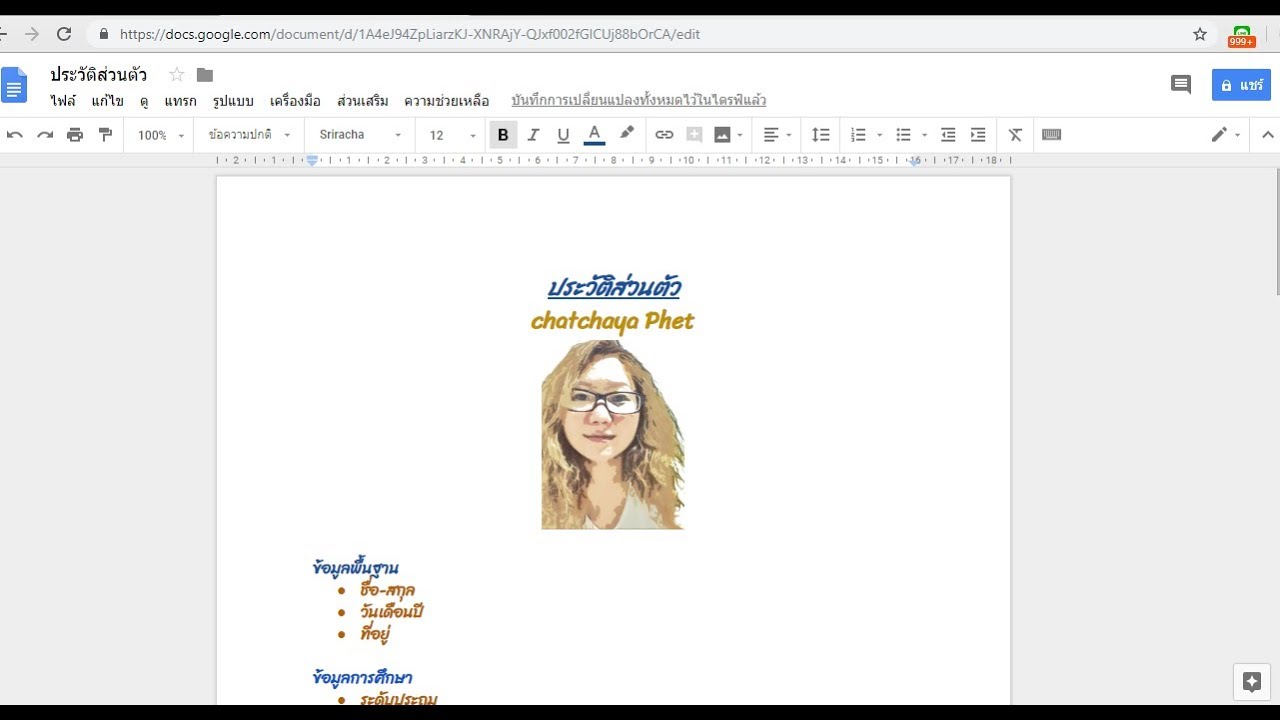Click the text alignment icon
The image size is (1280, 720).
771,135
